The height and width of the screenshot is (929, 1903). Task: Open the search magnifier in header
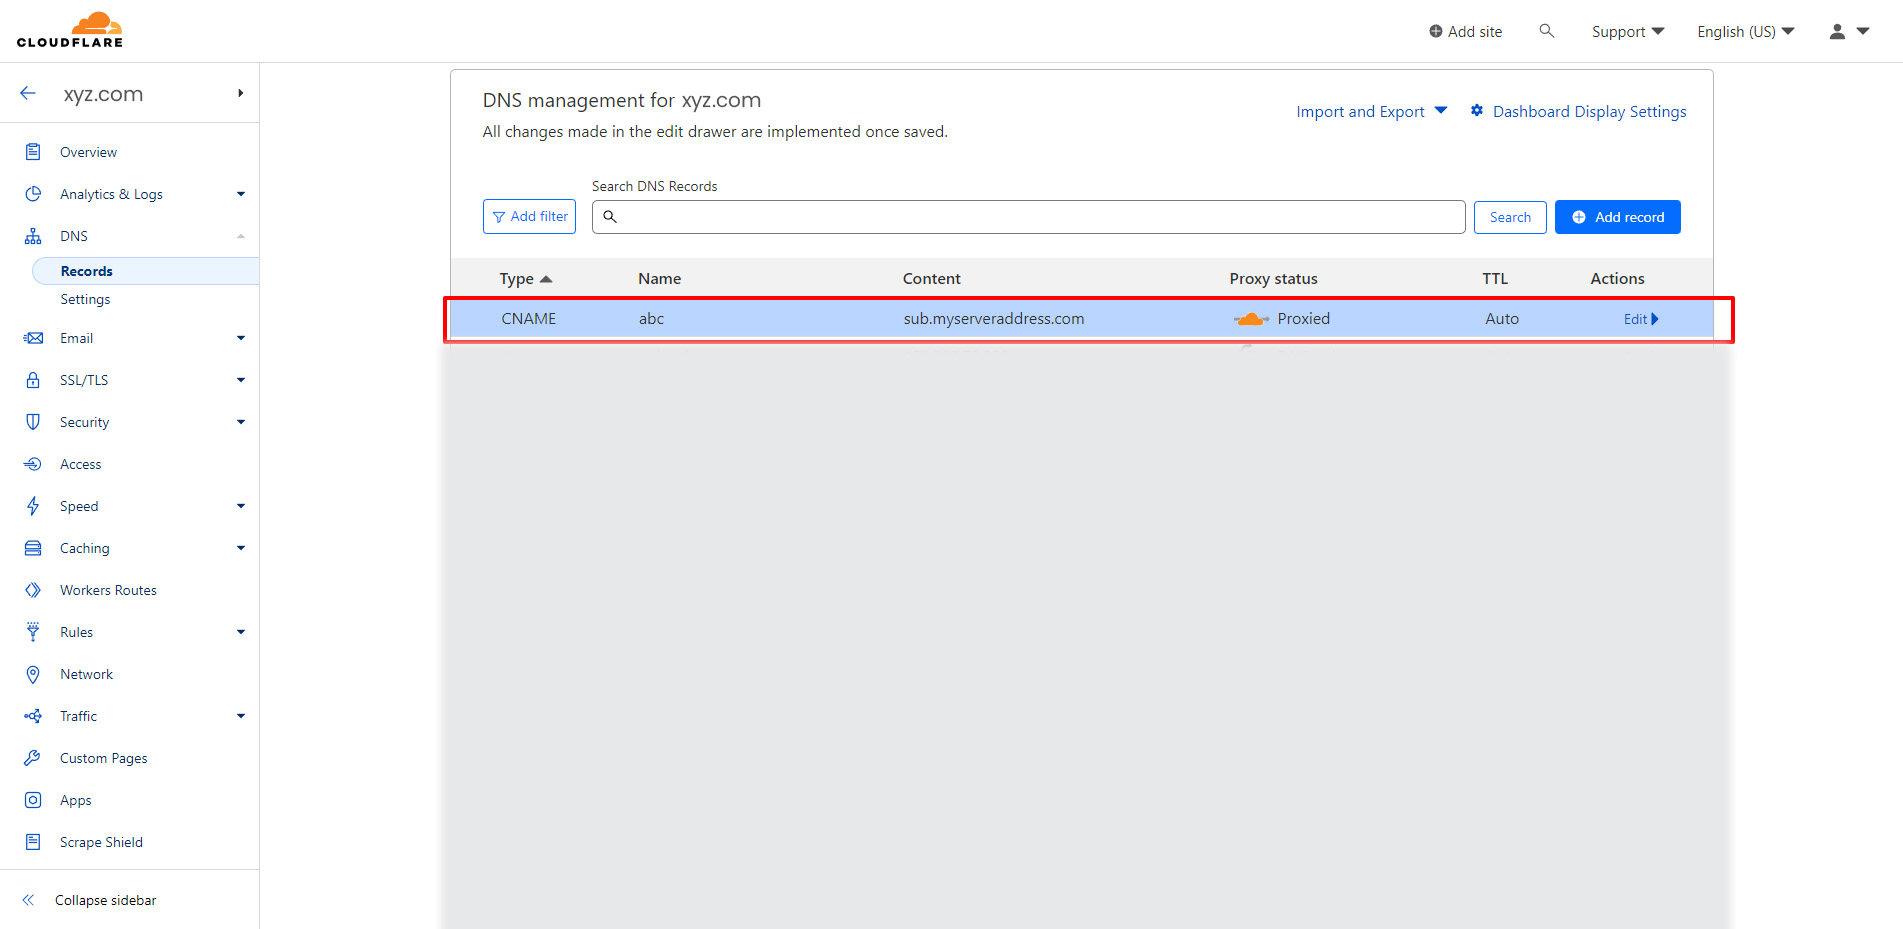[1546, 31]
